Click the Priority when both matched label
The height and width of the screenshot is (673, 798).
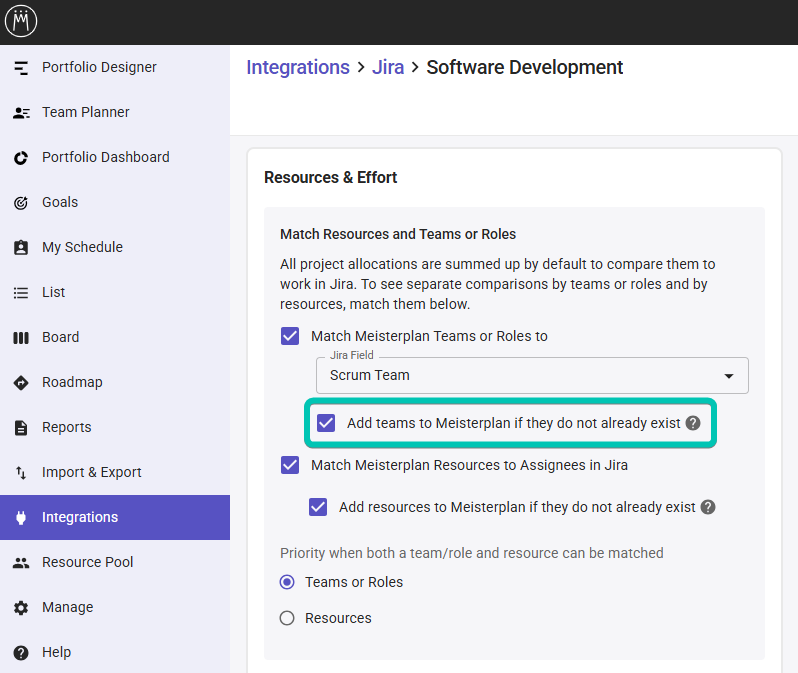click(x=472, y=553)
